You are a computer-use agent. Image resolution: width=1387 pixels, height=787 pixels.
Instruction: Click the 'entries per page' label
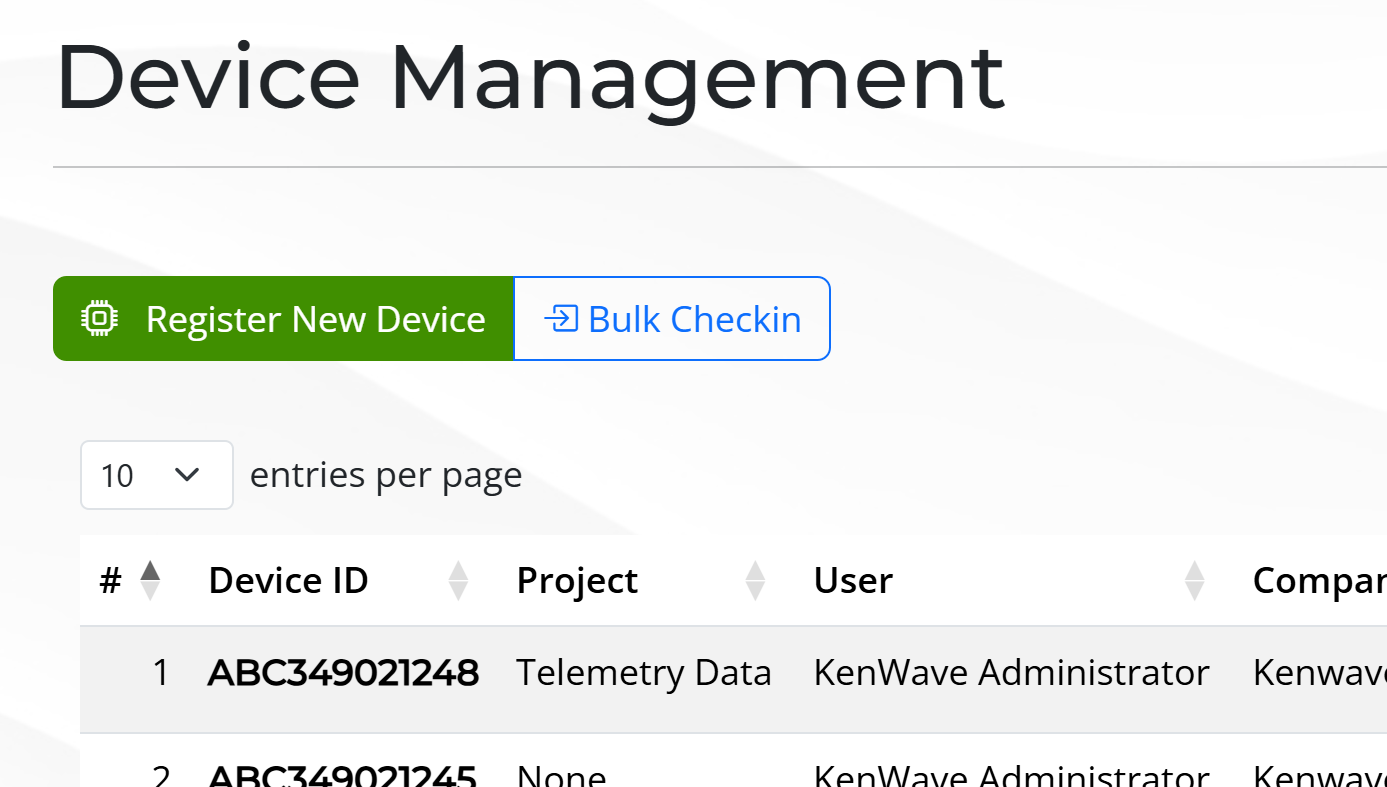coord(386,475)
